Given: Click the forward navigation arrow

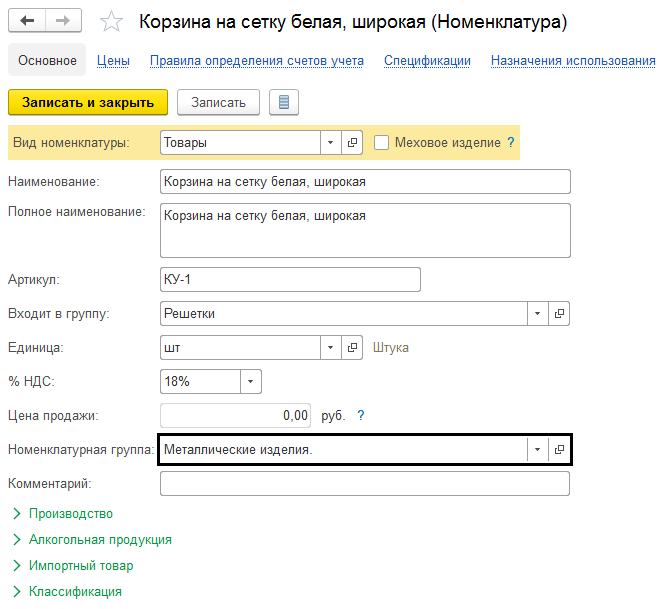Looking at the screenshot, I should tap(63, 21).
